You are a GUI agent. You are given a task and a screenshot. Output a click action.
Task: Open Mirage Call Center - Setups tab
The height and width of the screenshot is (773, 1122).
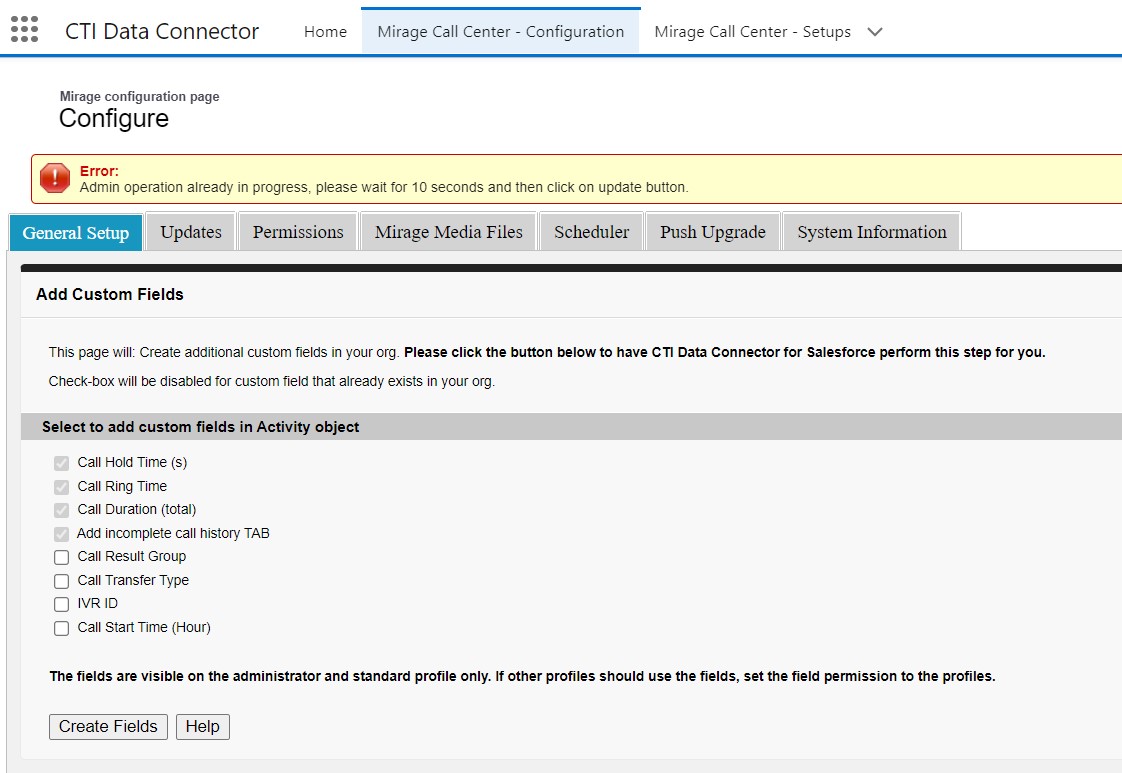click(752, 31)
